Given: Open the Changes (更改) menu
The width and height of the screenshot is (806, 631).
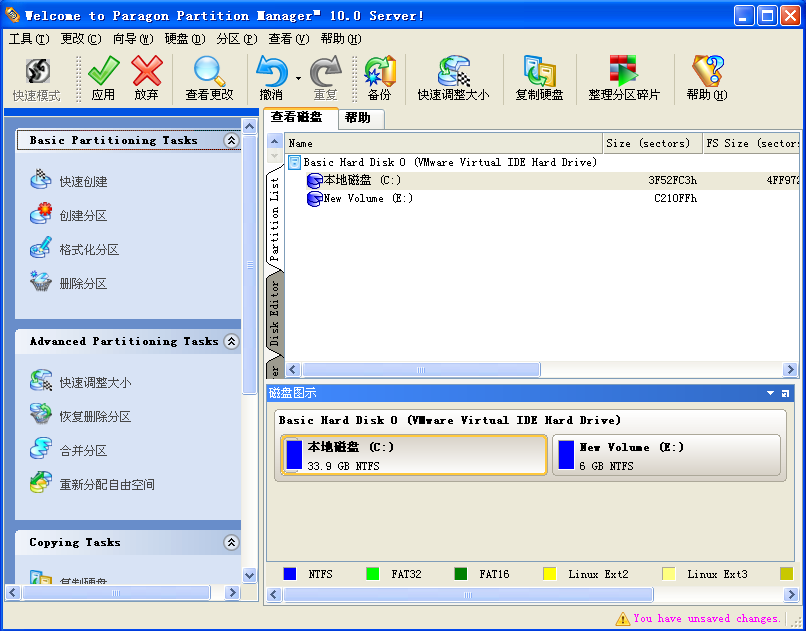Looking at the screenshot, I should [x=81, y=39].
